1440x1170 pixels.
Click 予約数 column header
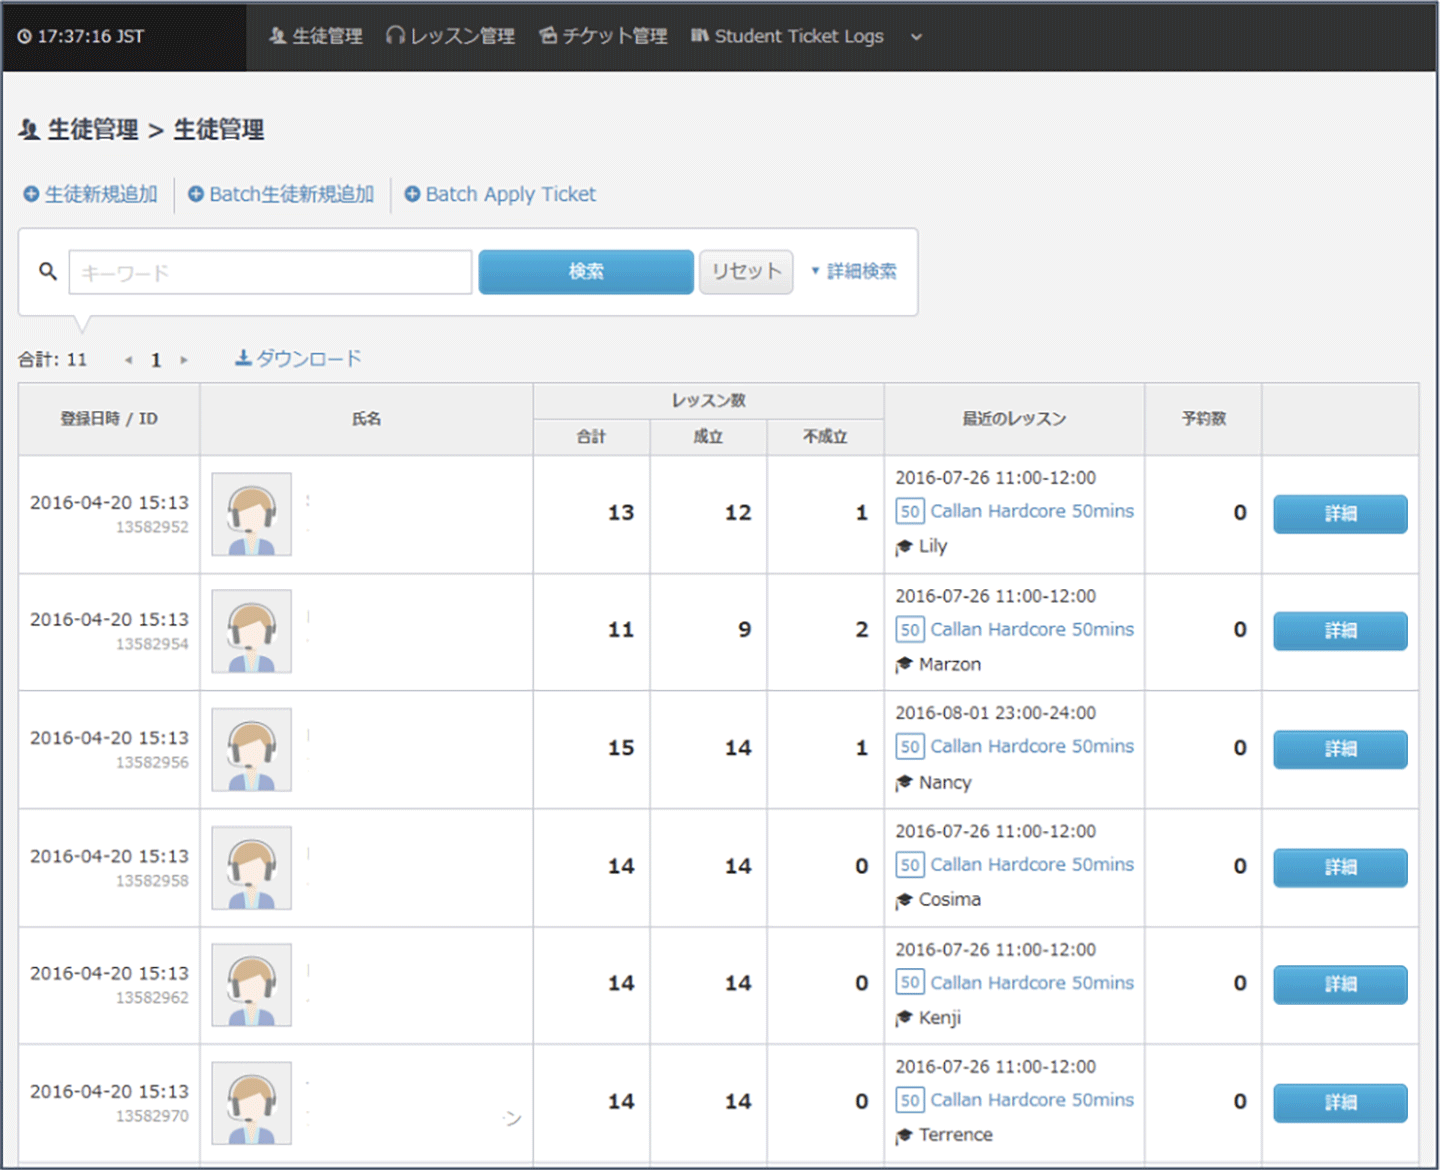[1203, 419]
